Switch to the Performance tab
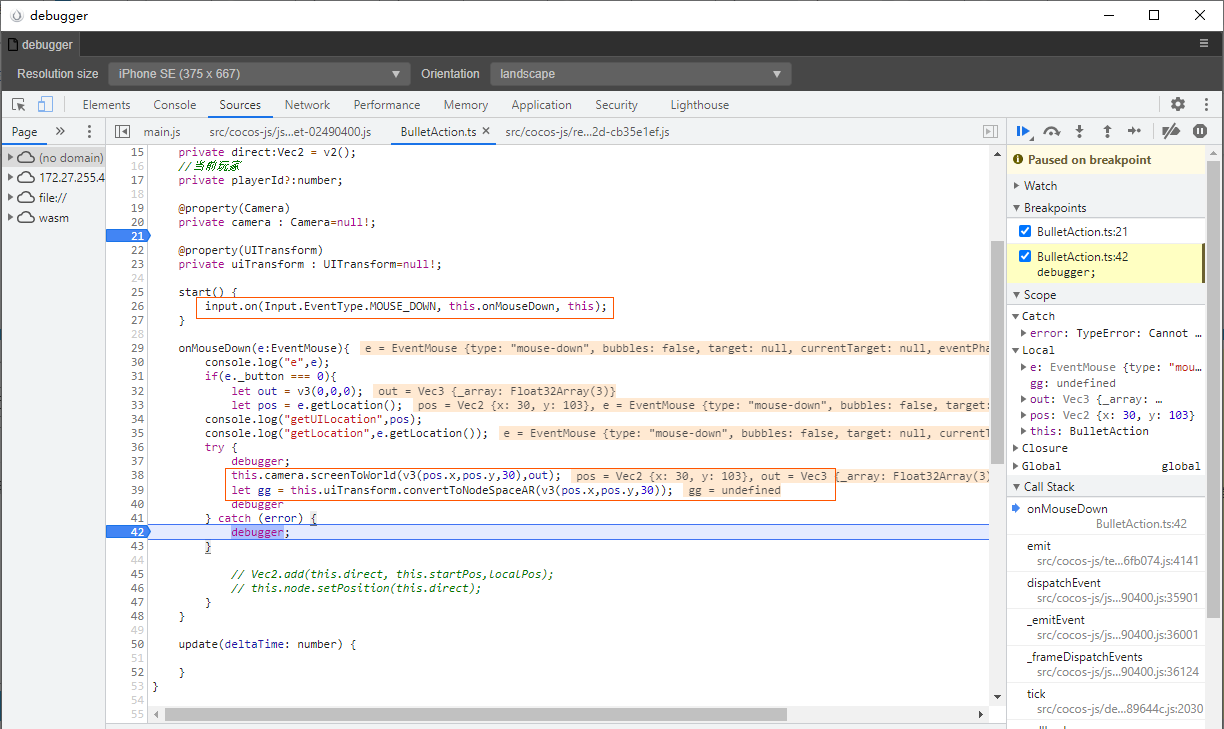Screen dimensions: 1224x729 coord(387,105)
